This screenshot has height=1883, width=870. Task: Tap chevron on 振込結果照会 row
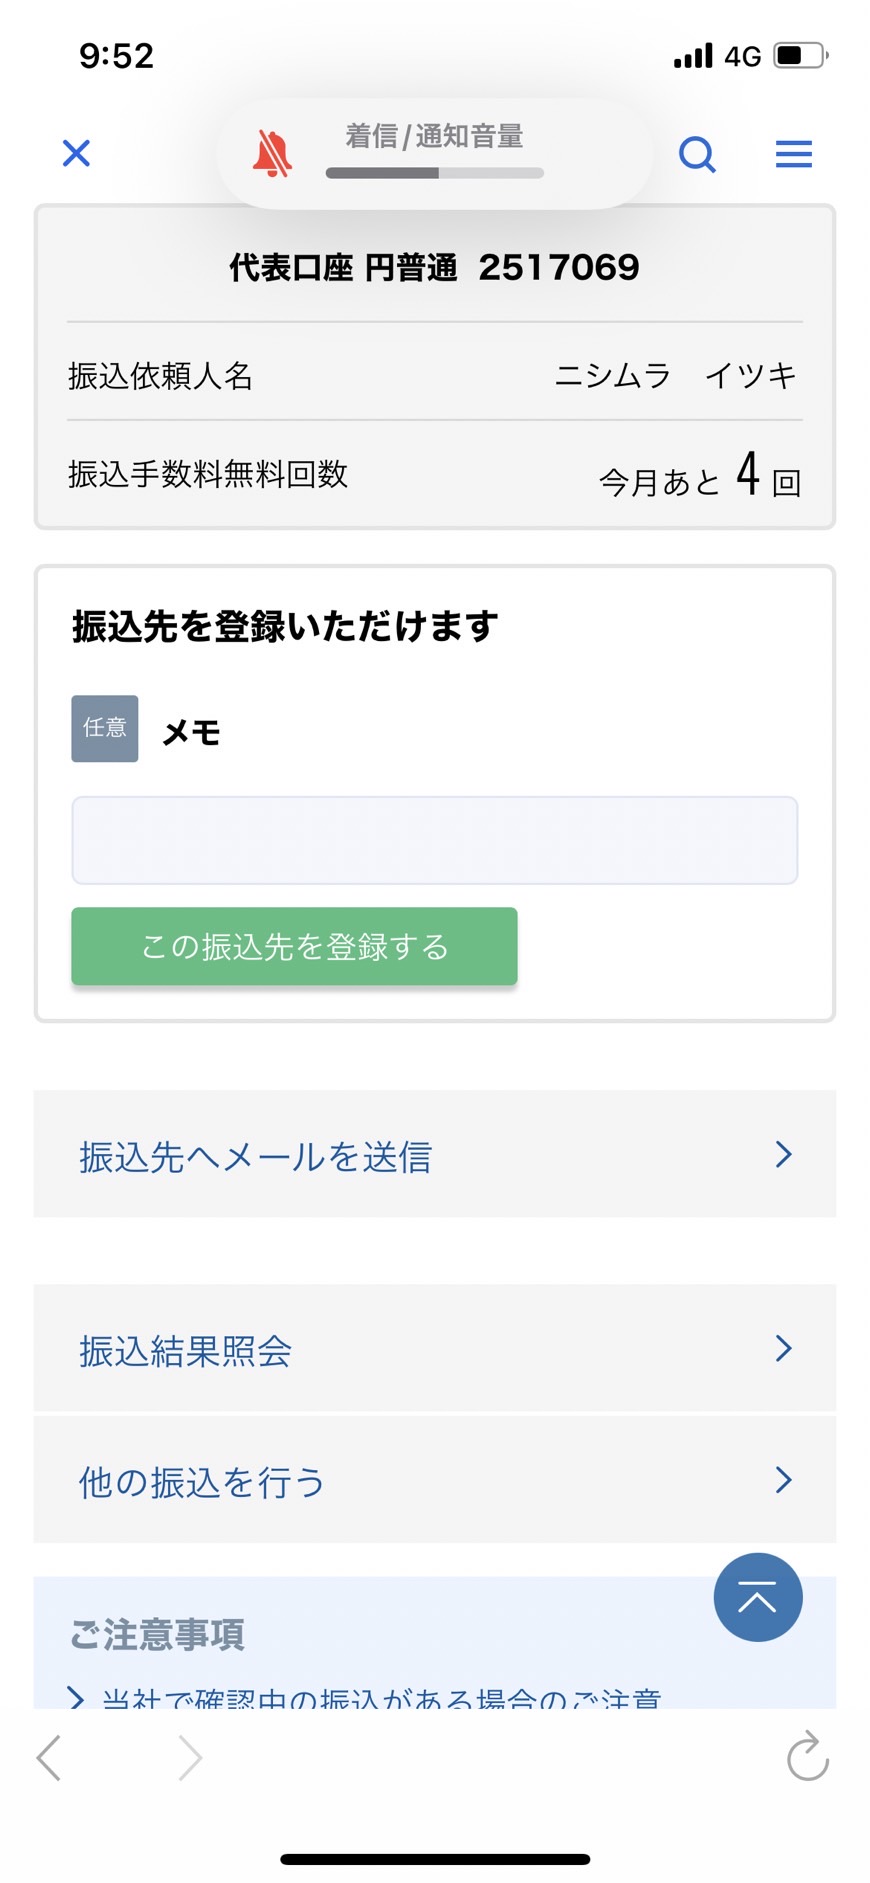[784, 1348]
